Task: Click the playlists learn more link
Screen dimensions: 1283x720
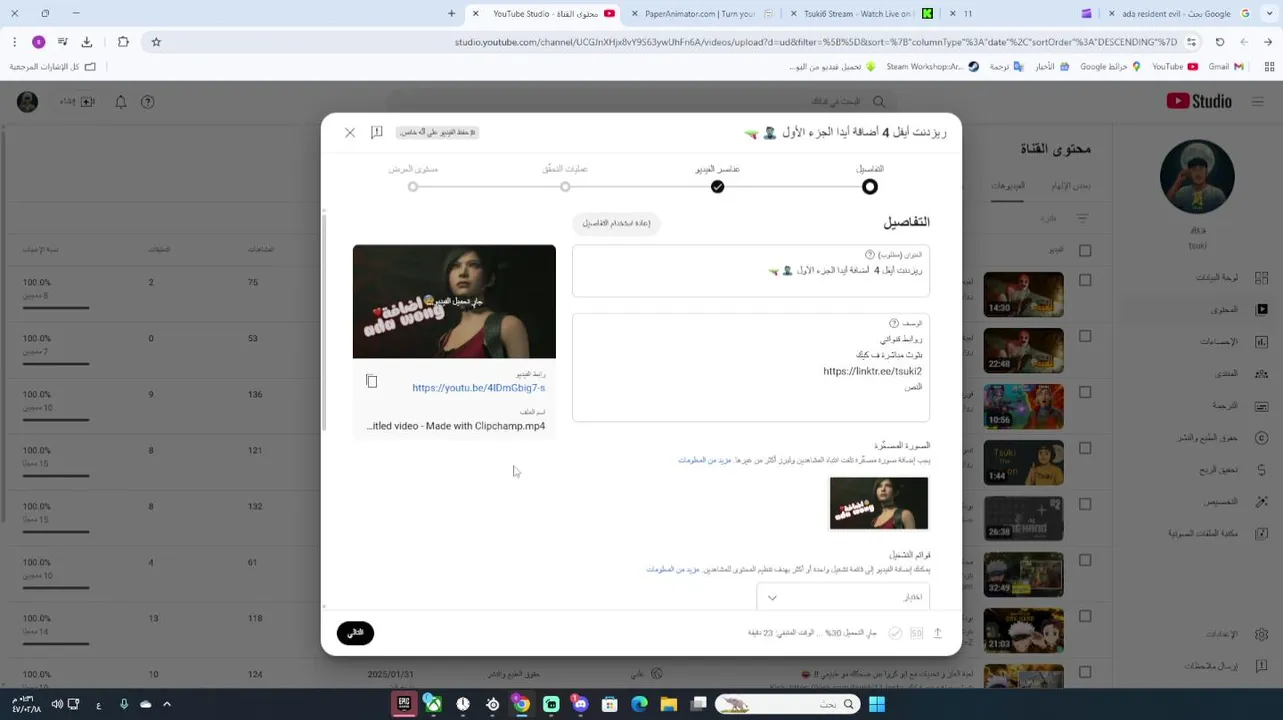Action: pyautogui.click(x=672, y=569)
